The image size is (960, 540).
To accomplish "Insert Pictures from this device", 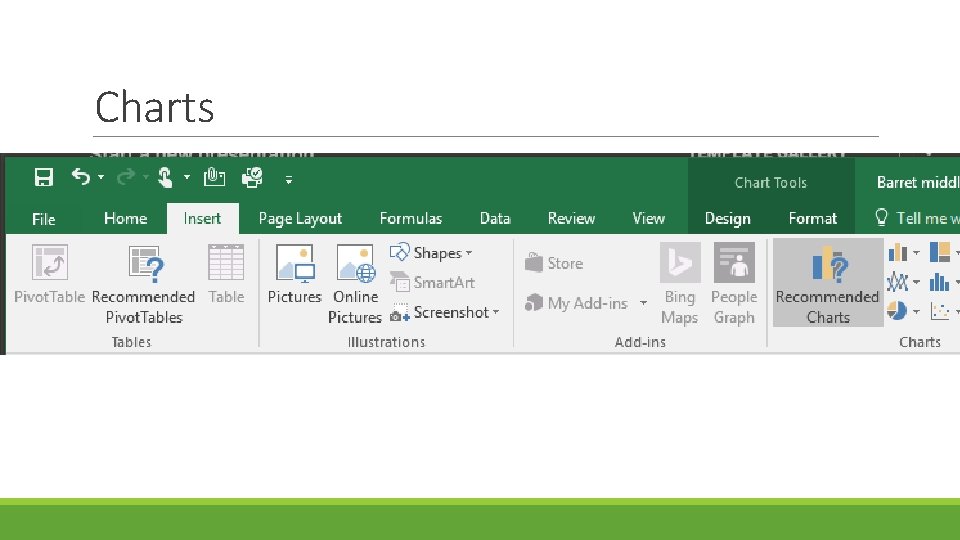I will coord(294,274).
